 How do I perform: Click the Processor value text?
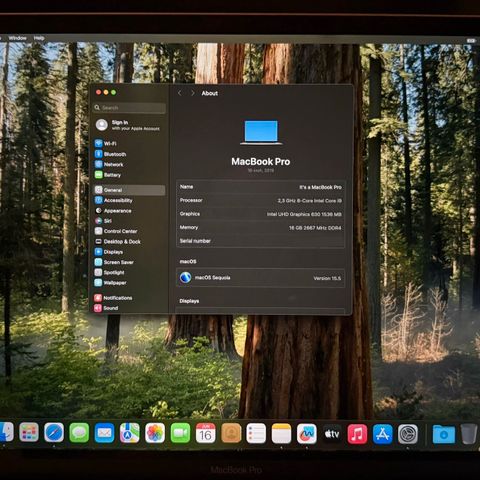click(x=310, y=201)
